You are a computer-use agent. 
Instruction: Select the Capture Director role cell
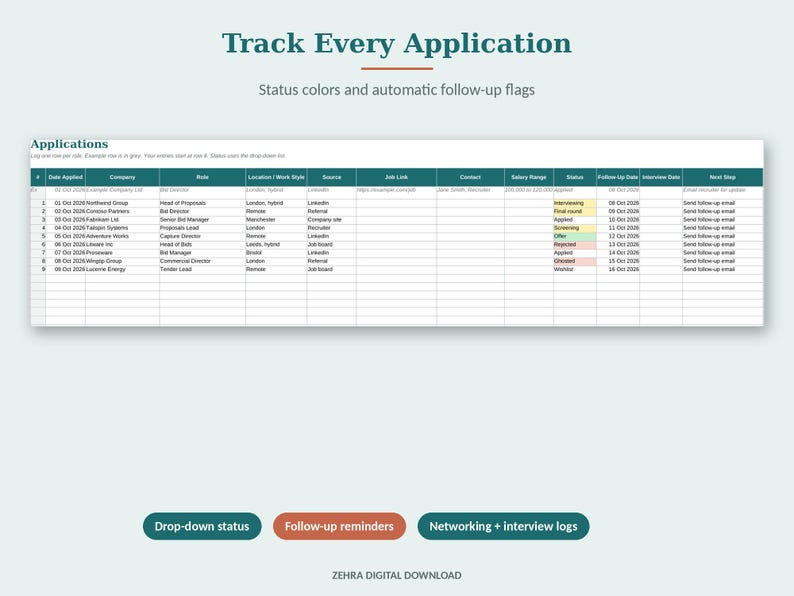pyautogui.click(x=203, y=236)
